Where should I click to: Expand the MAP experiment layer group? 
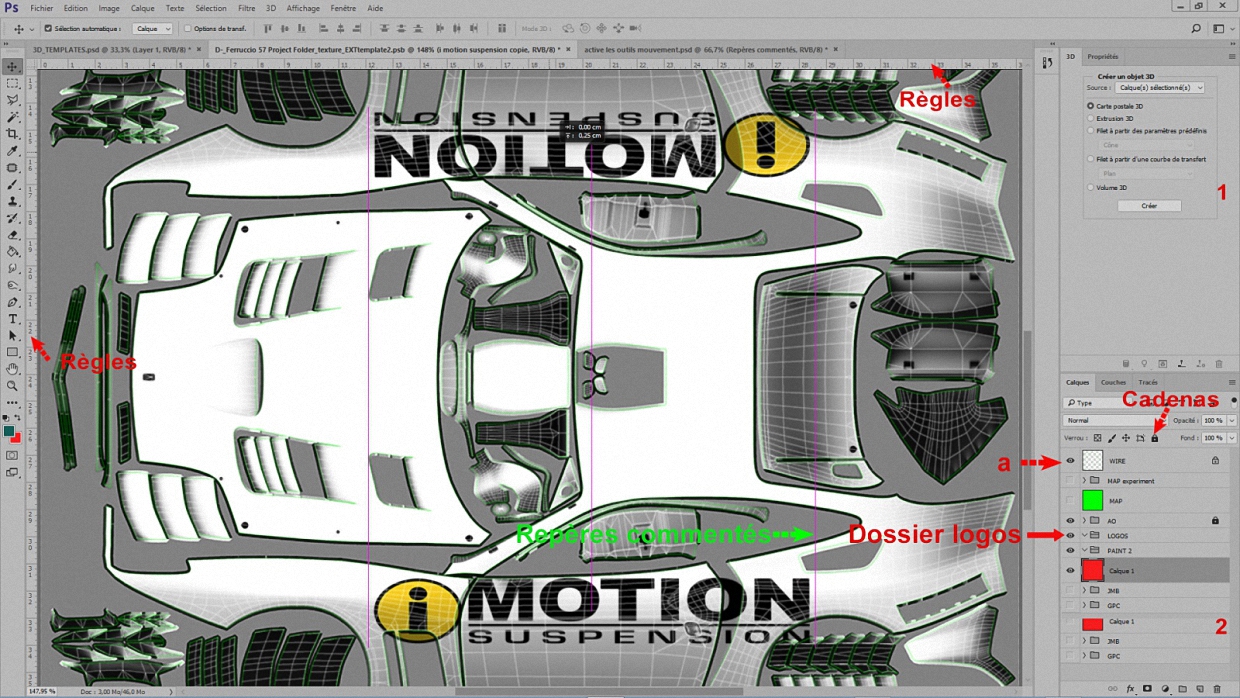tap(1084, 481)
